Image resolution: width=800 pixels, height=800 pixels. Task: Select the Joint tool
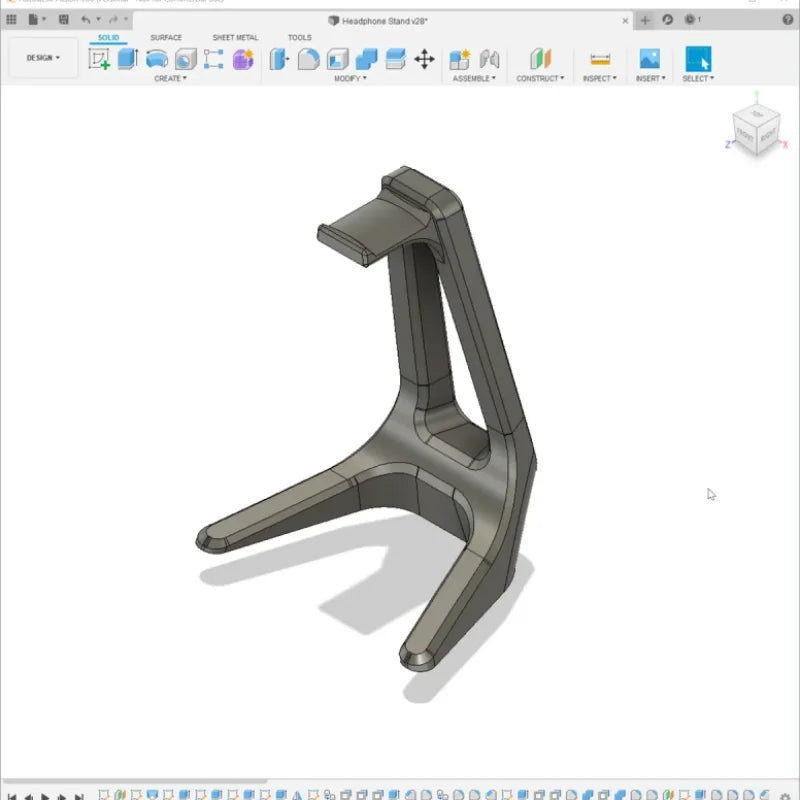pyautogui.click(x=490, y=59)
